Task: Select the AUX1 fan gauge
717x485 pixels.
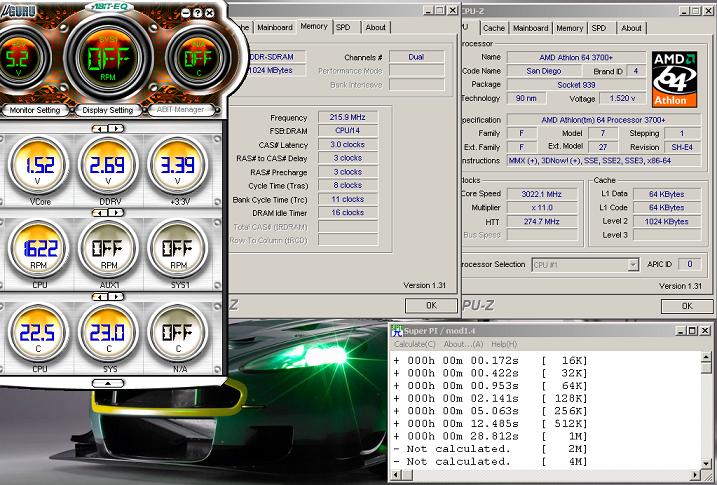Action: pyautogui.click(x=108, y=249)
